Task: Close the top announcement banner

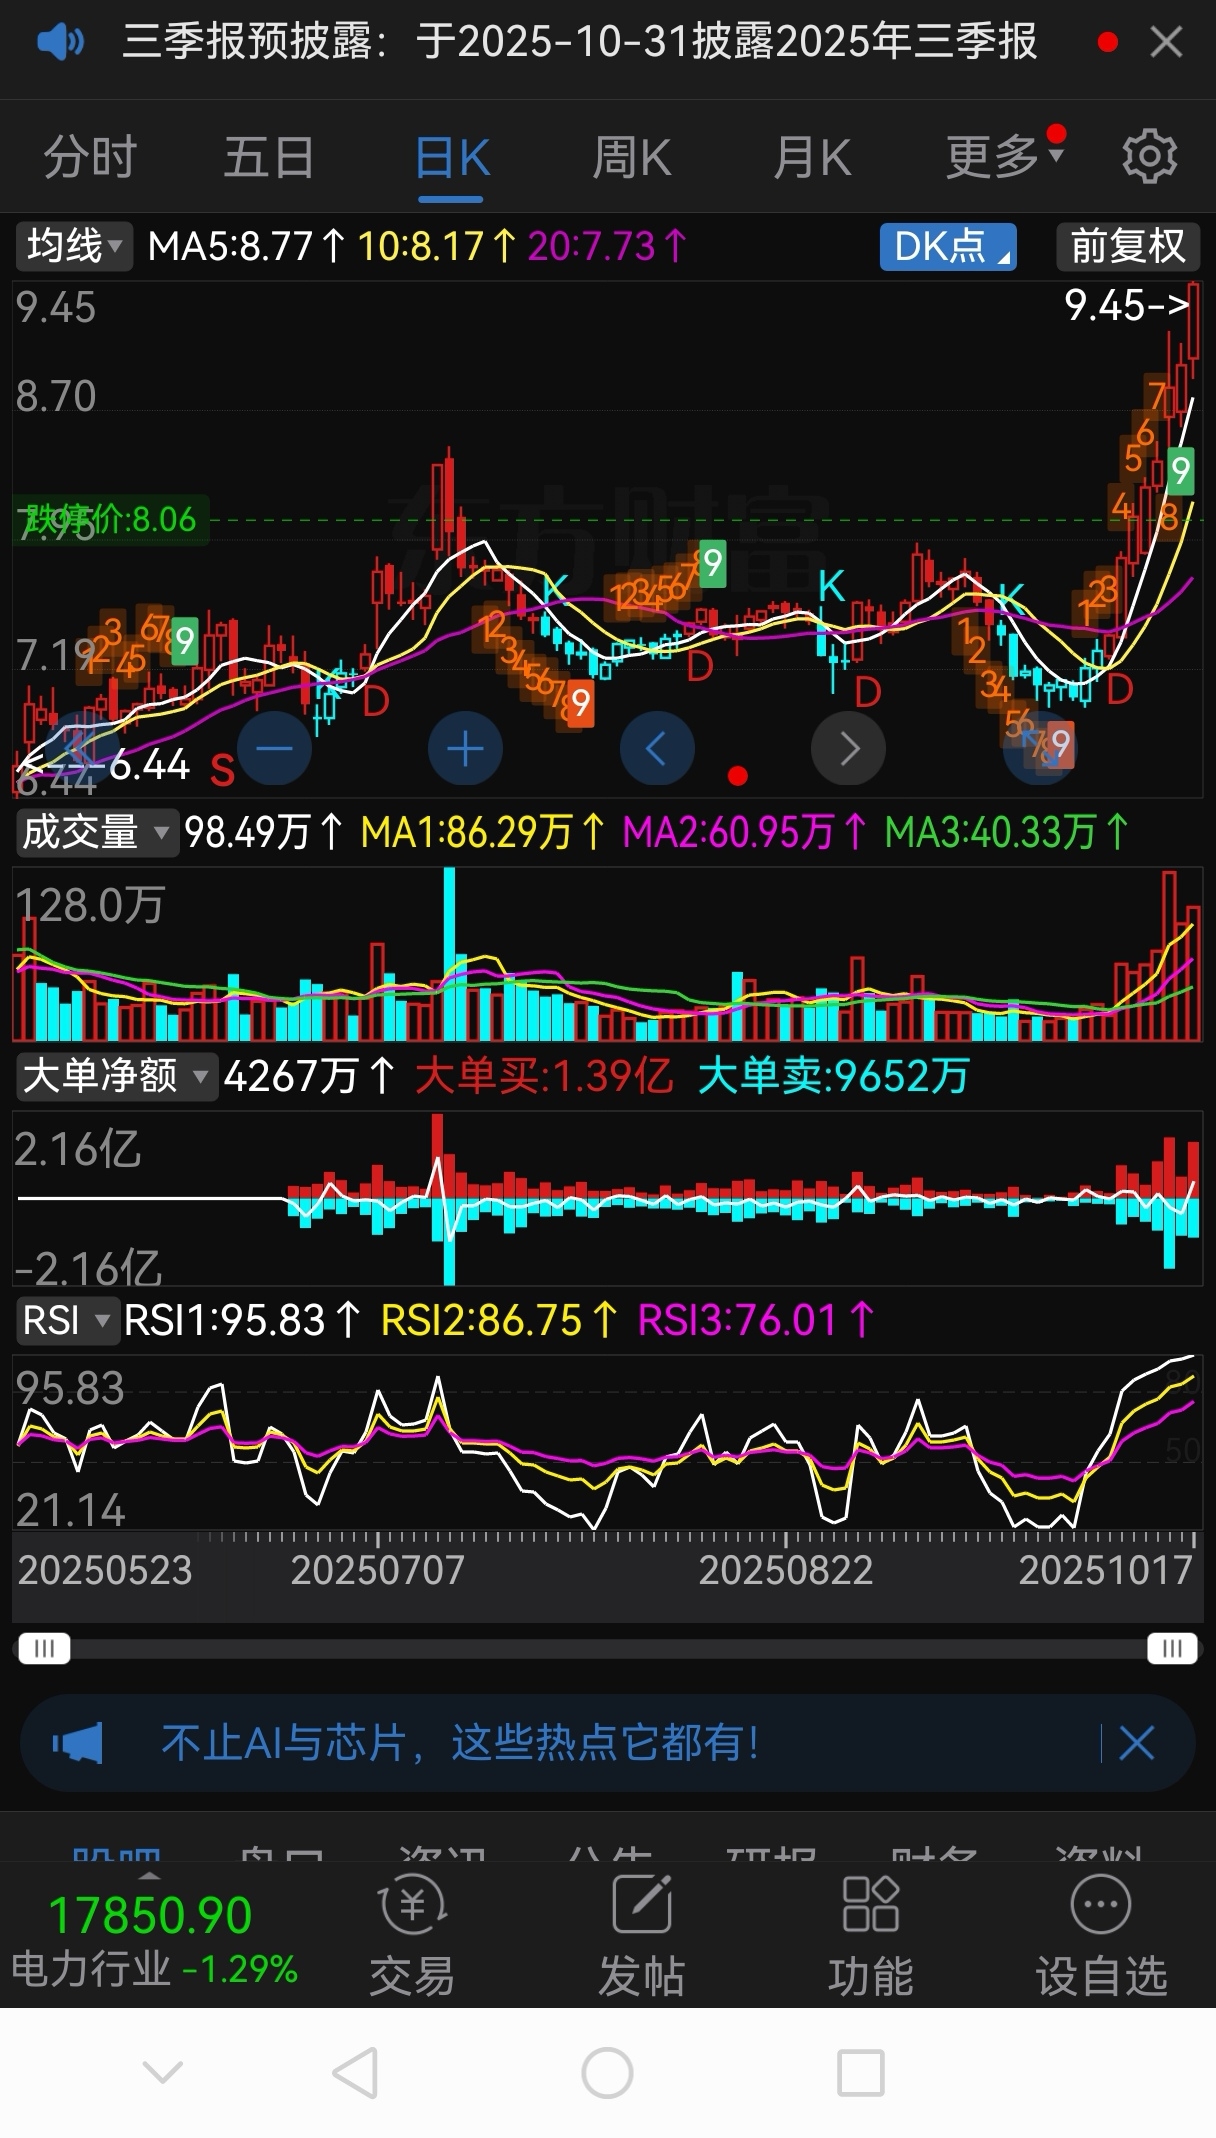Action: [x=1166, y=42]
